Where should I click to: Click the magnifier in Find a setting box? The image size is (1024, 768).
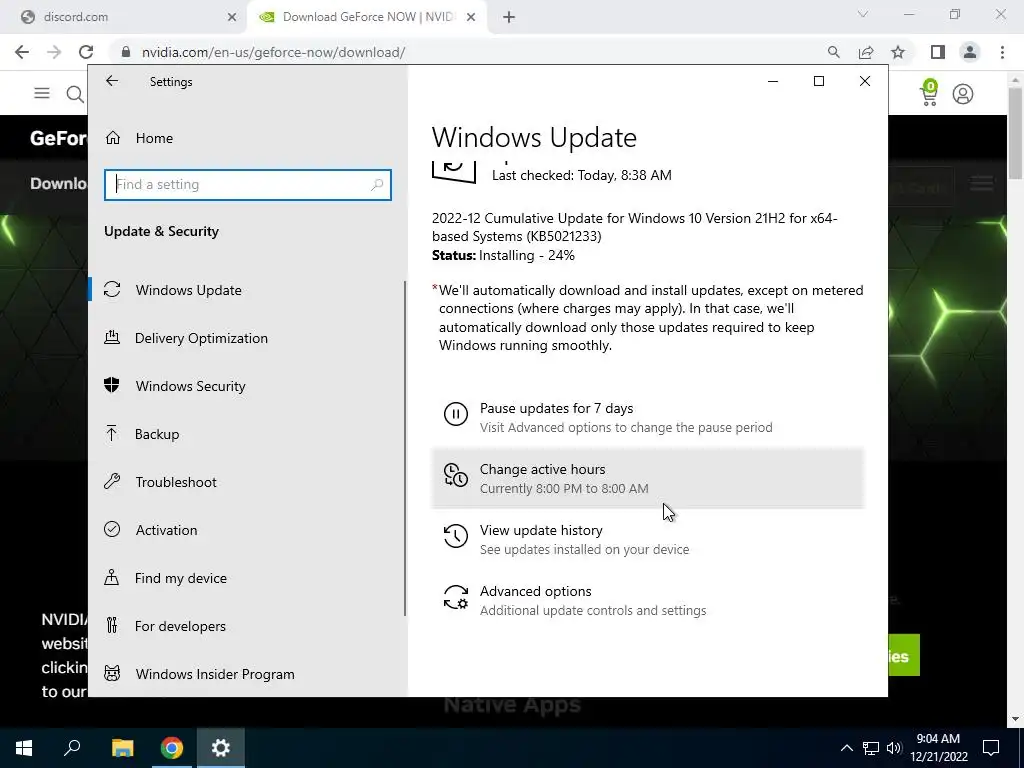coord(377,185)
